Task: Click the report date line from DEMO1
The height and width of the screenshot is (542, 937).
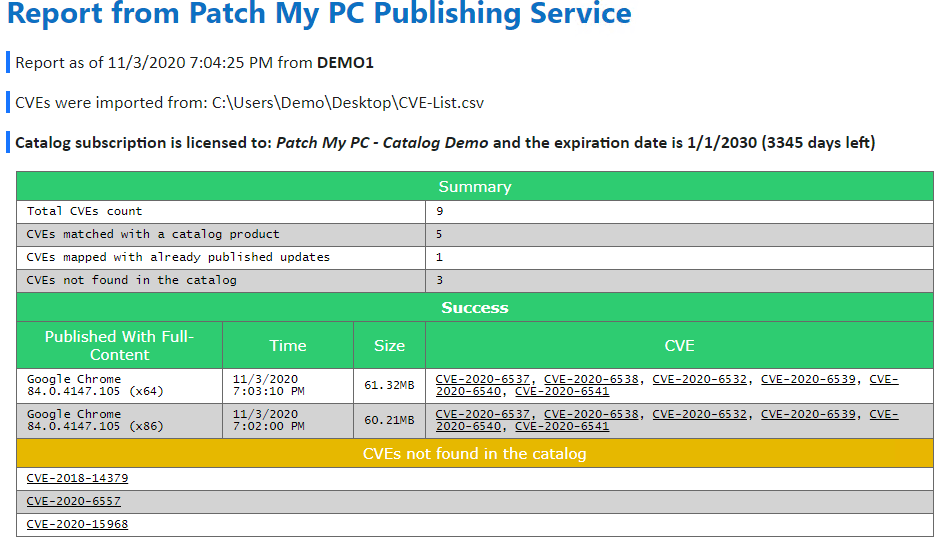Action: [194, 63]
